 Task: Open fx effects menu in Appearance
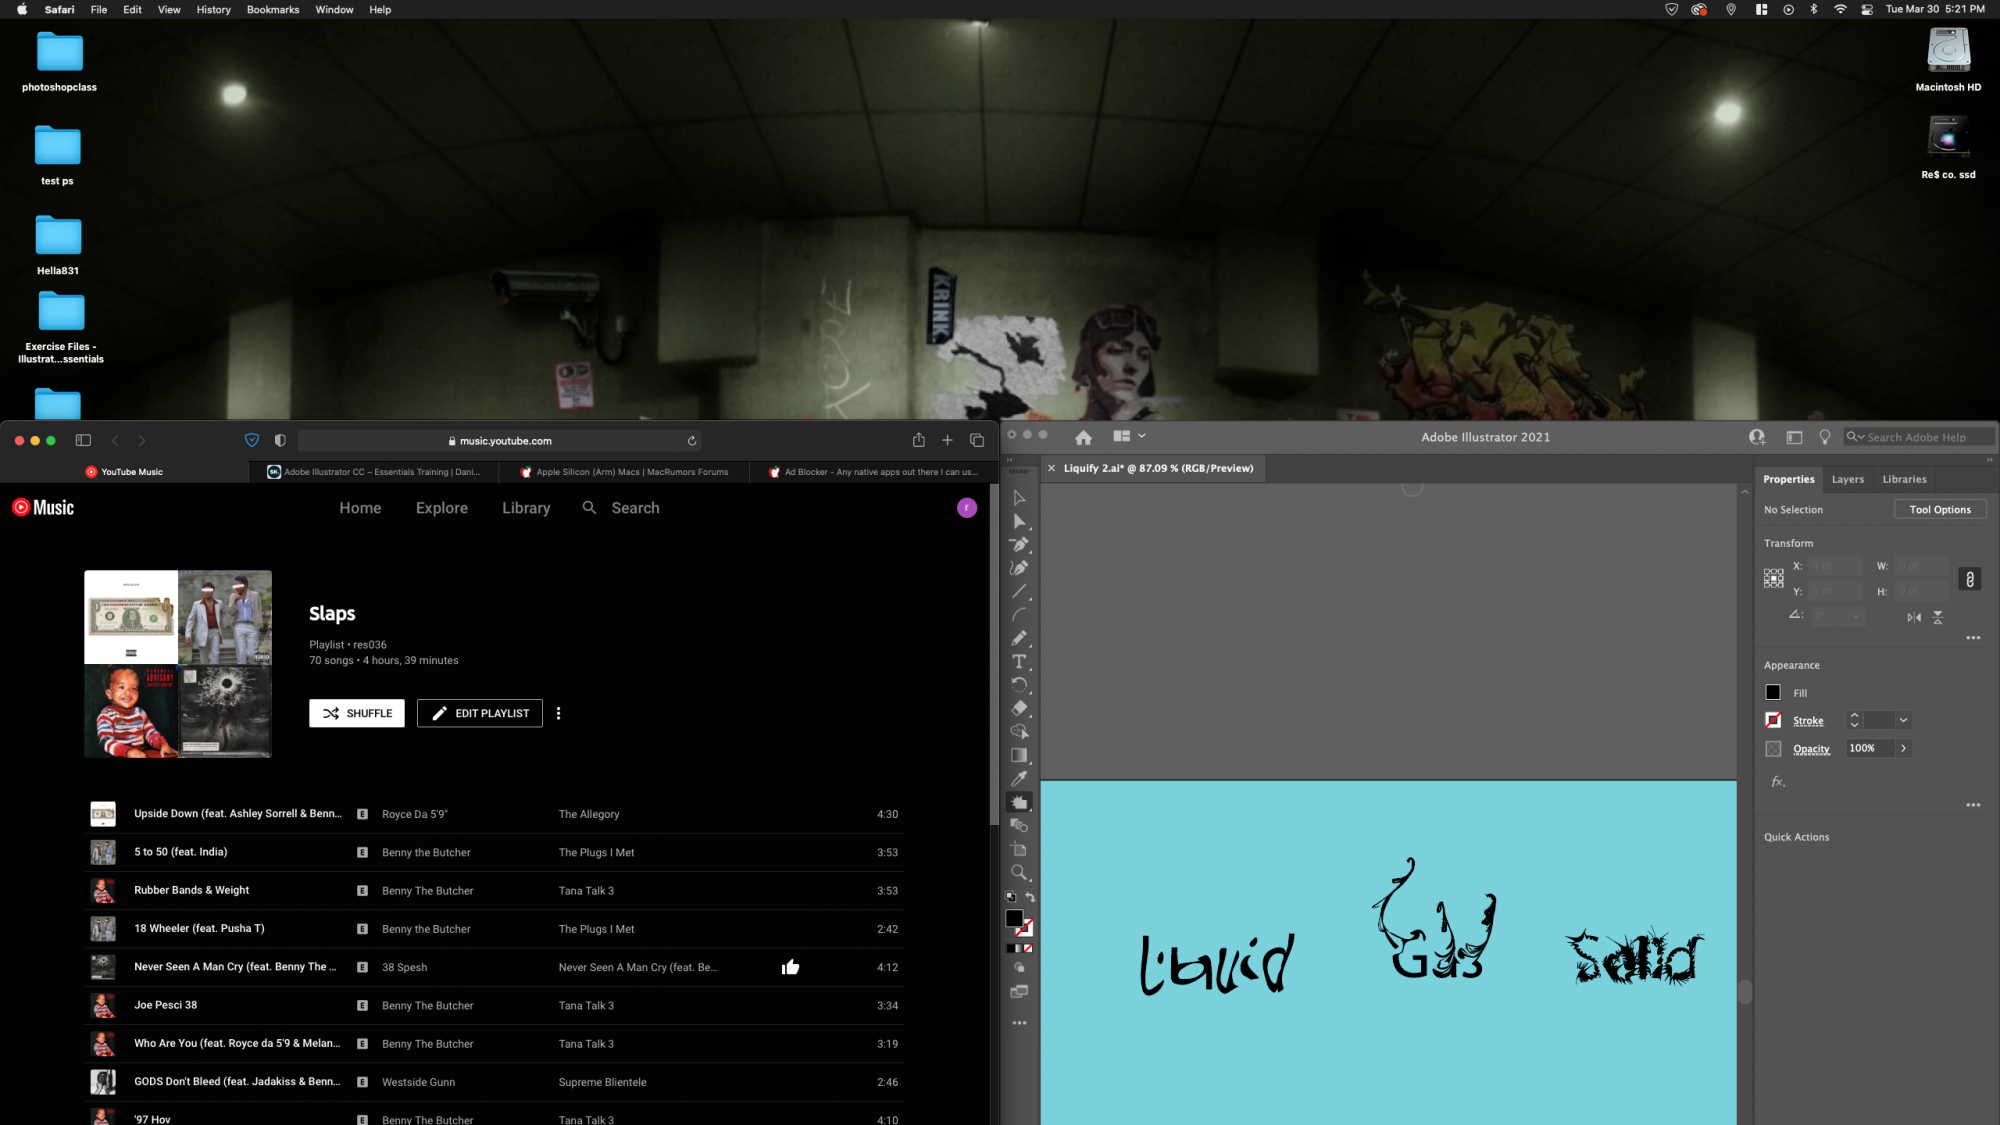pos(1778,782)
